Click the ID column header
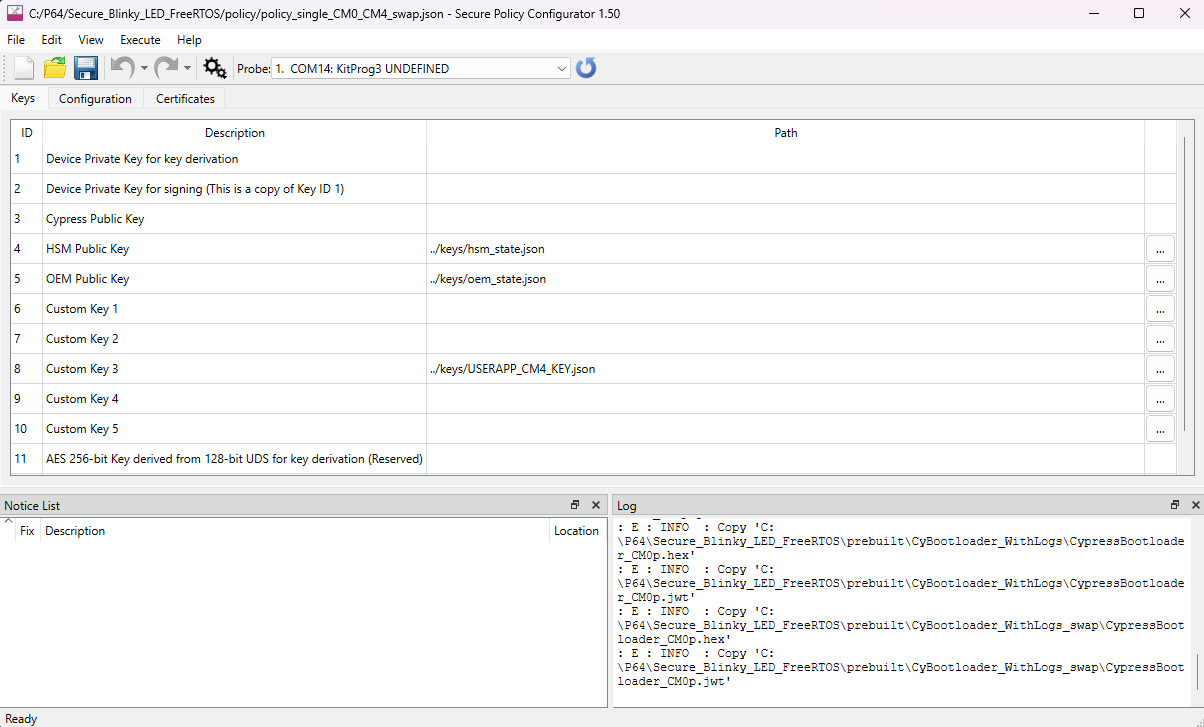Screen dimensions: 1204x727 click(x=27, y=133)
